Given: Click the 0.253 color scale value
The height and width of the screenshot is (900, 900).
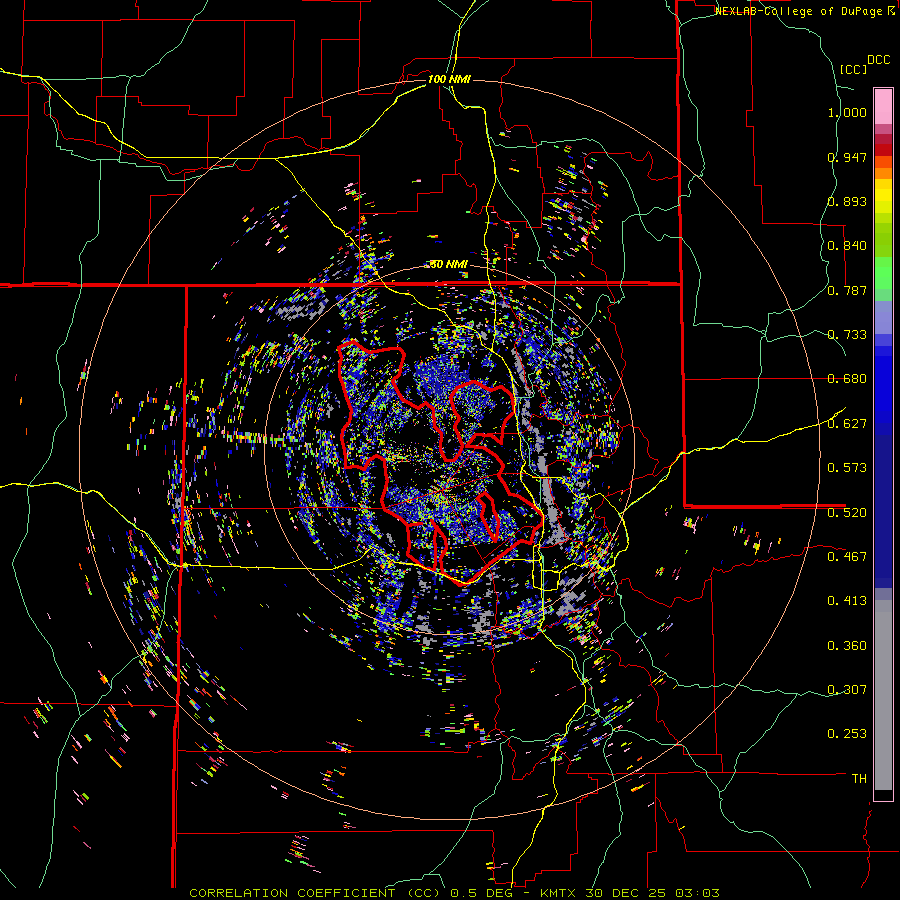Looking at the screenshot, I should (847, 734).
